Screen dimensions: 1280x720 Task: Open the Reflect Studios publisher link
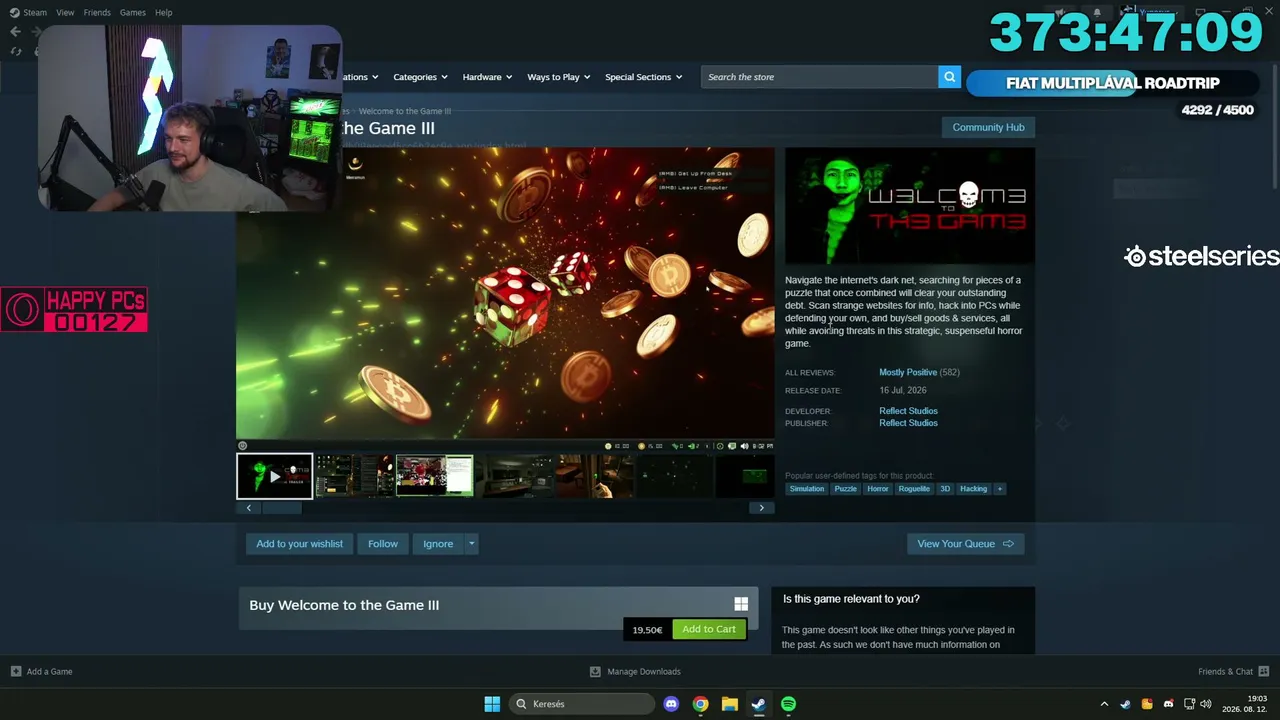click(x=908, y=423)
